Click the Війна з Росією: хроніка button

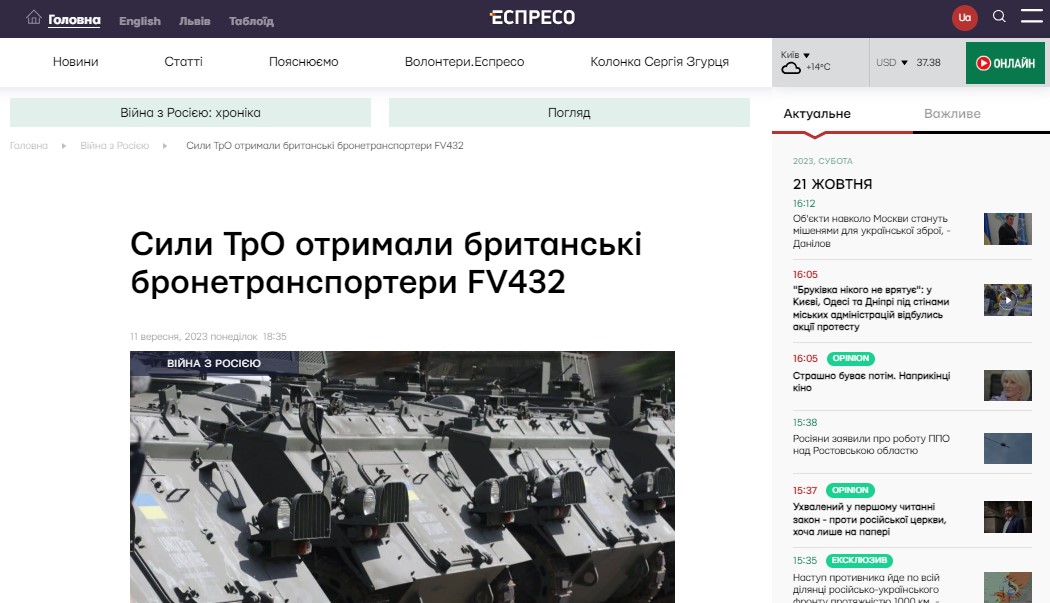[189, 111]
